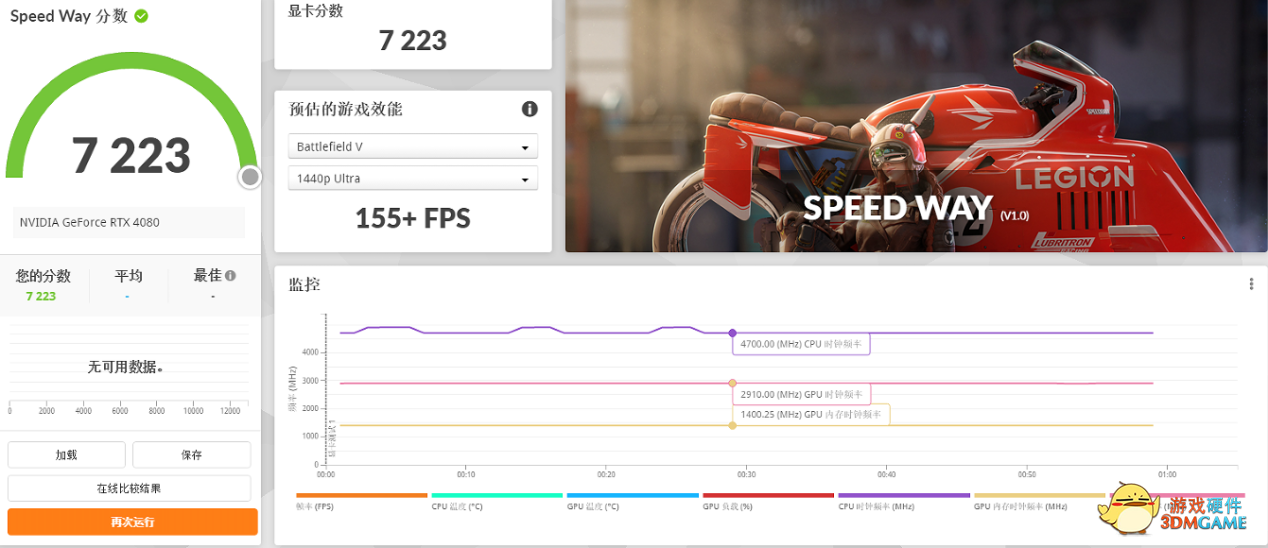This screenshot has height=548, width=1268.
Task: Click the info icon next to 最佳
Action: coord(231,276)
